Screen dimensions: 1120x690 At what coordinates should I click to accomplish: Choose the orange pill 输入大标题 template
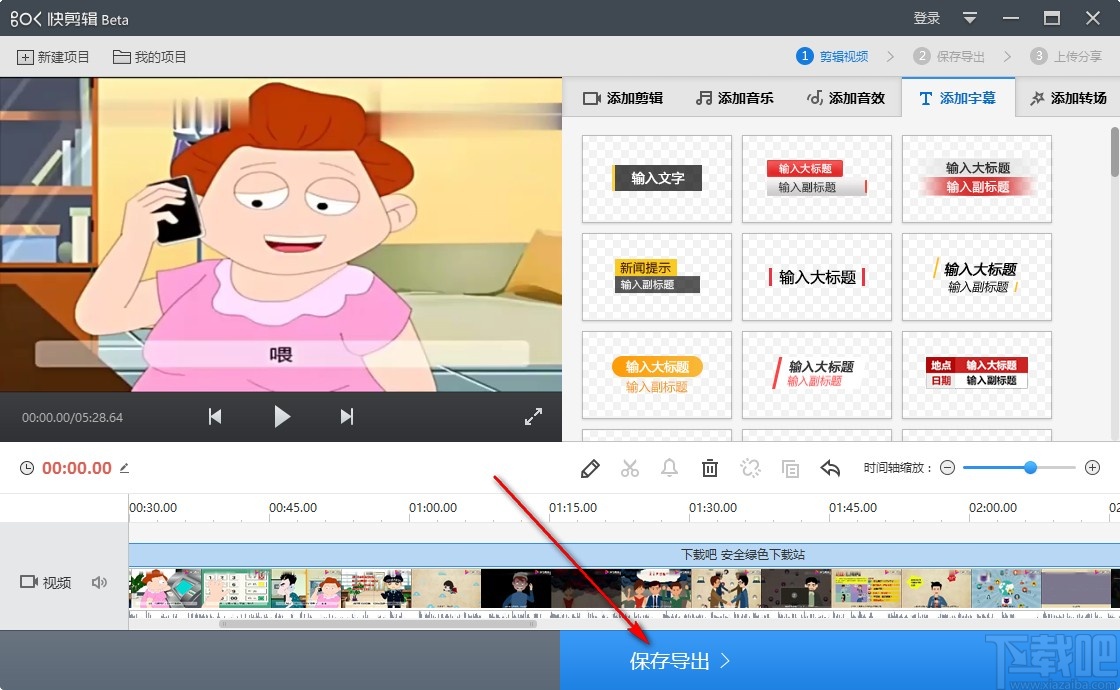click(x=656, y=374)
